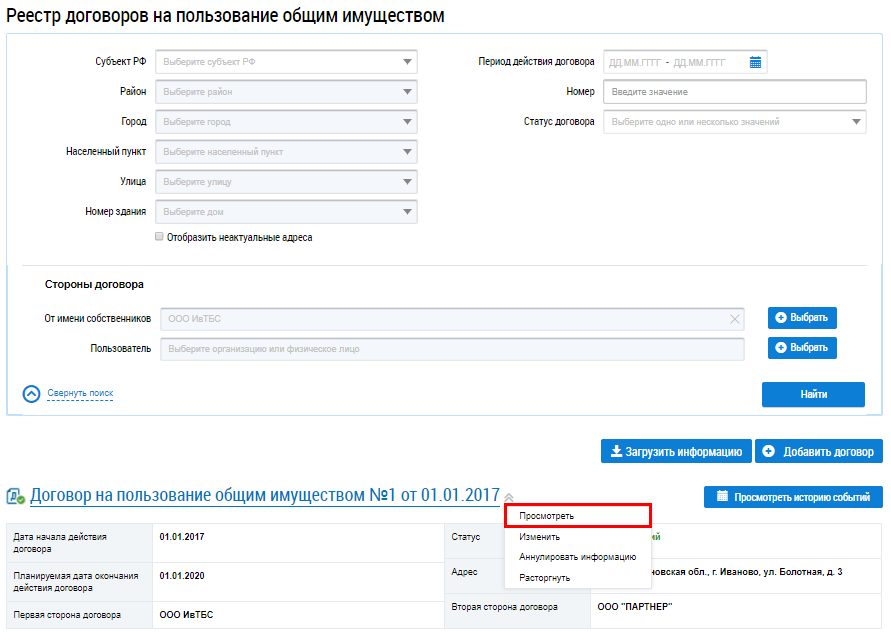
Task: Expand the Населенный пункт dropdown
Action: 286,152
